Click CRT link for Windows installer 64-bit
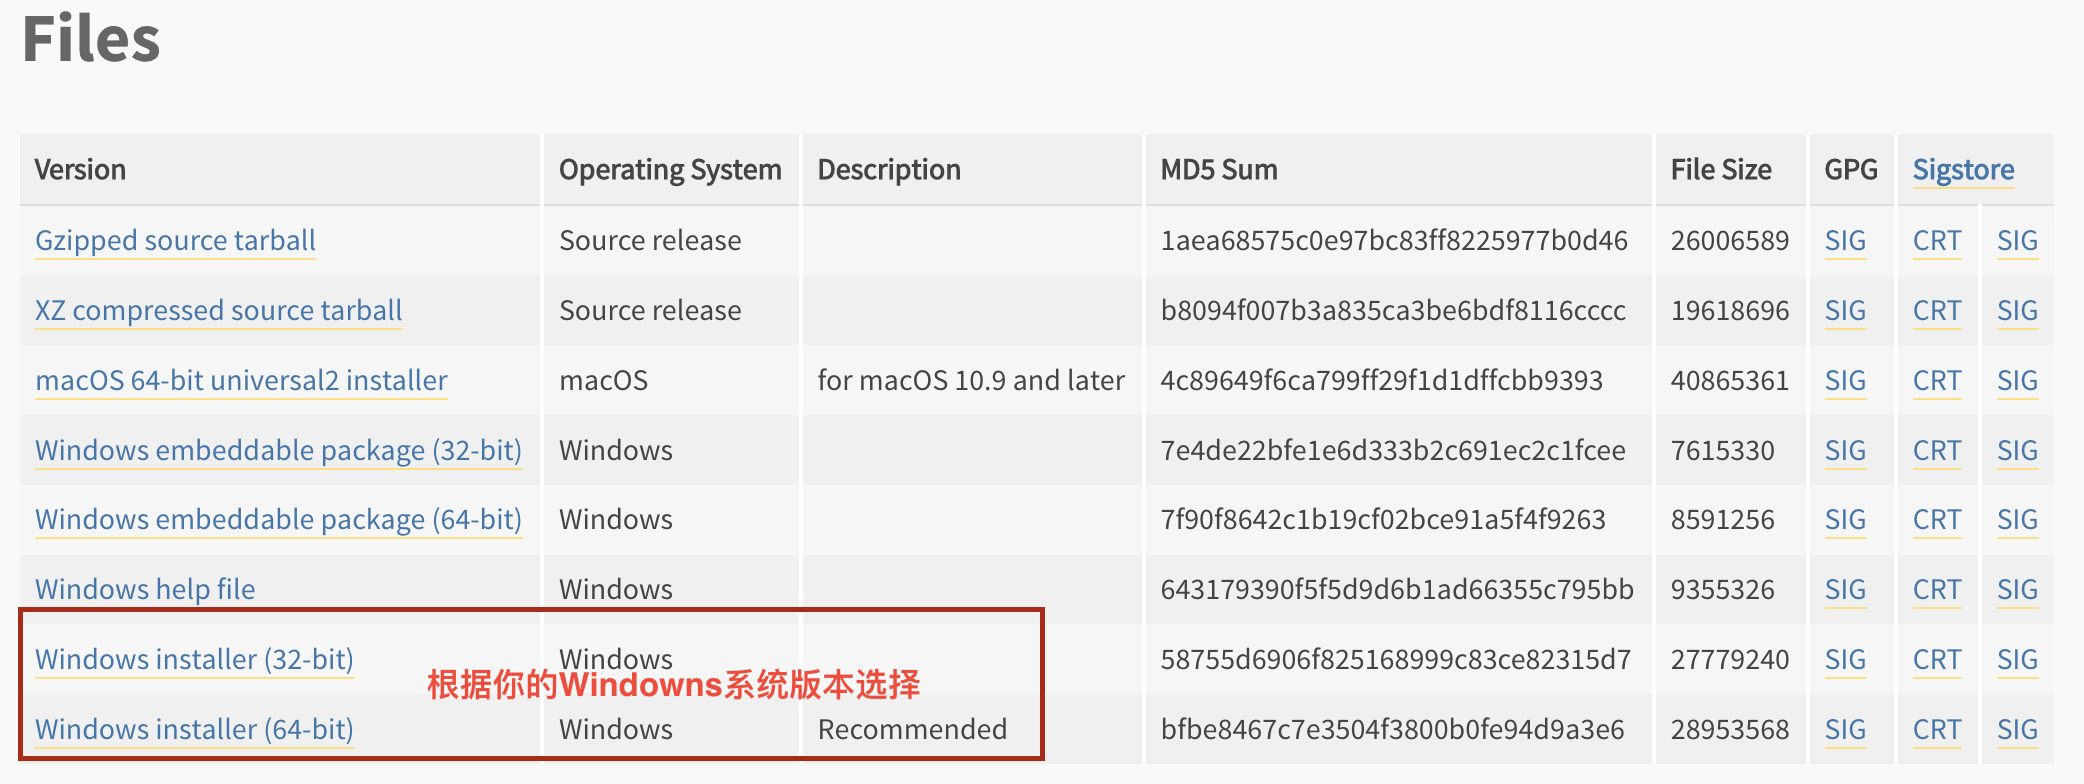The width and height of the screenshot is (2084, 784). coord(1937,730)
